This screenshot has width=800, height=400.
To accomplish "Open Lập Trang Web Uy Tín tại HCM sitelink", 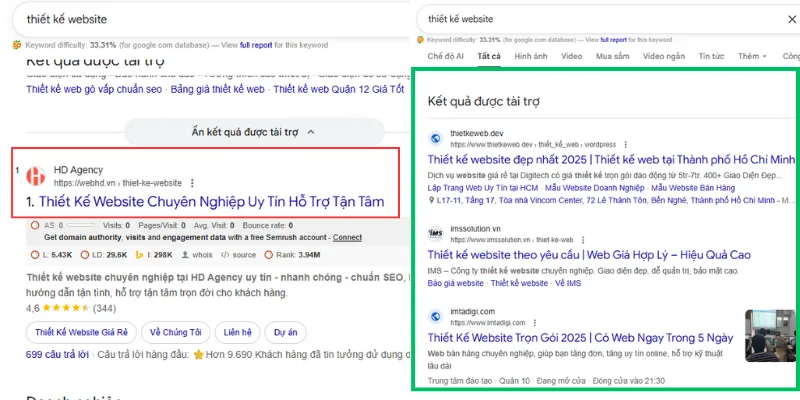I will click(x=482, y=188).
